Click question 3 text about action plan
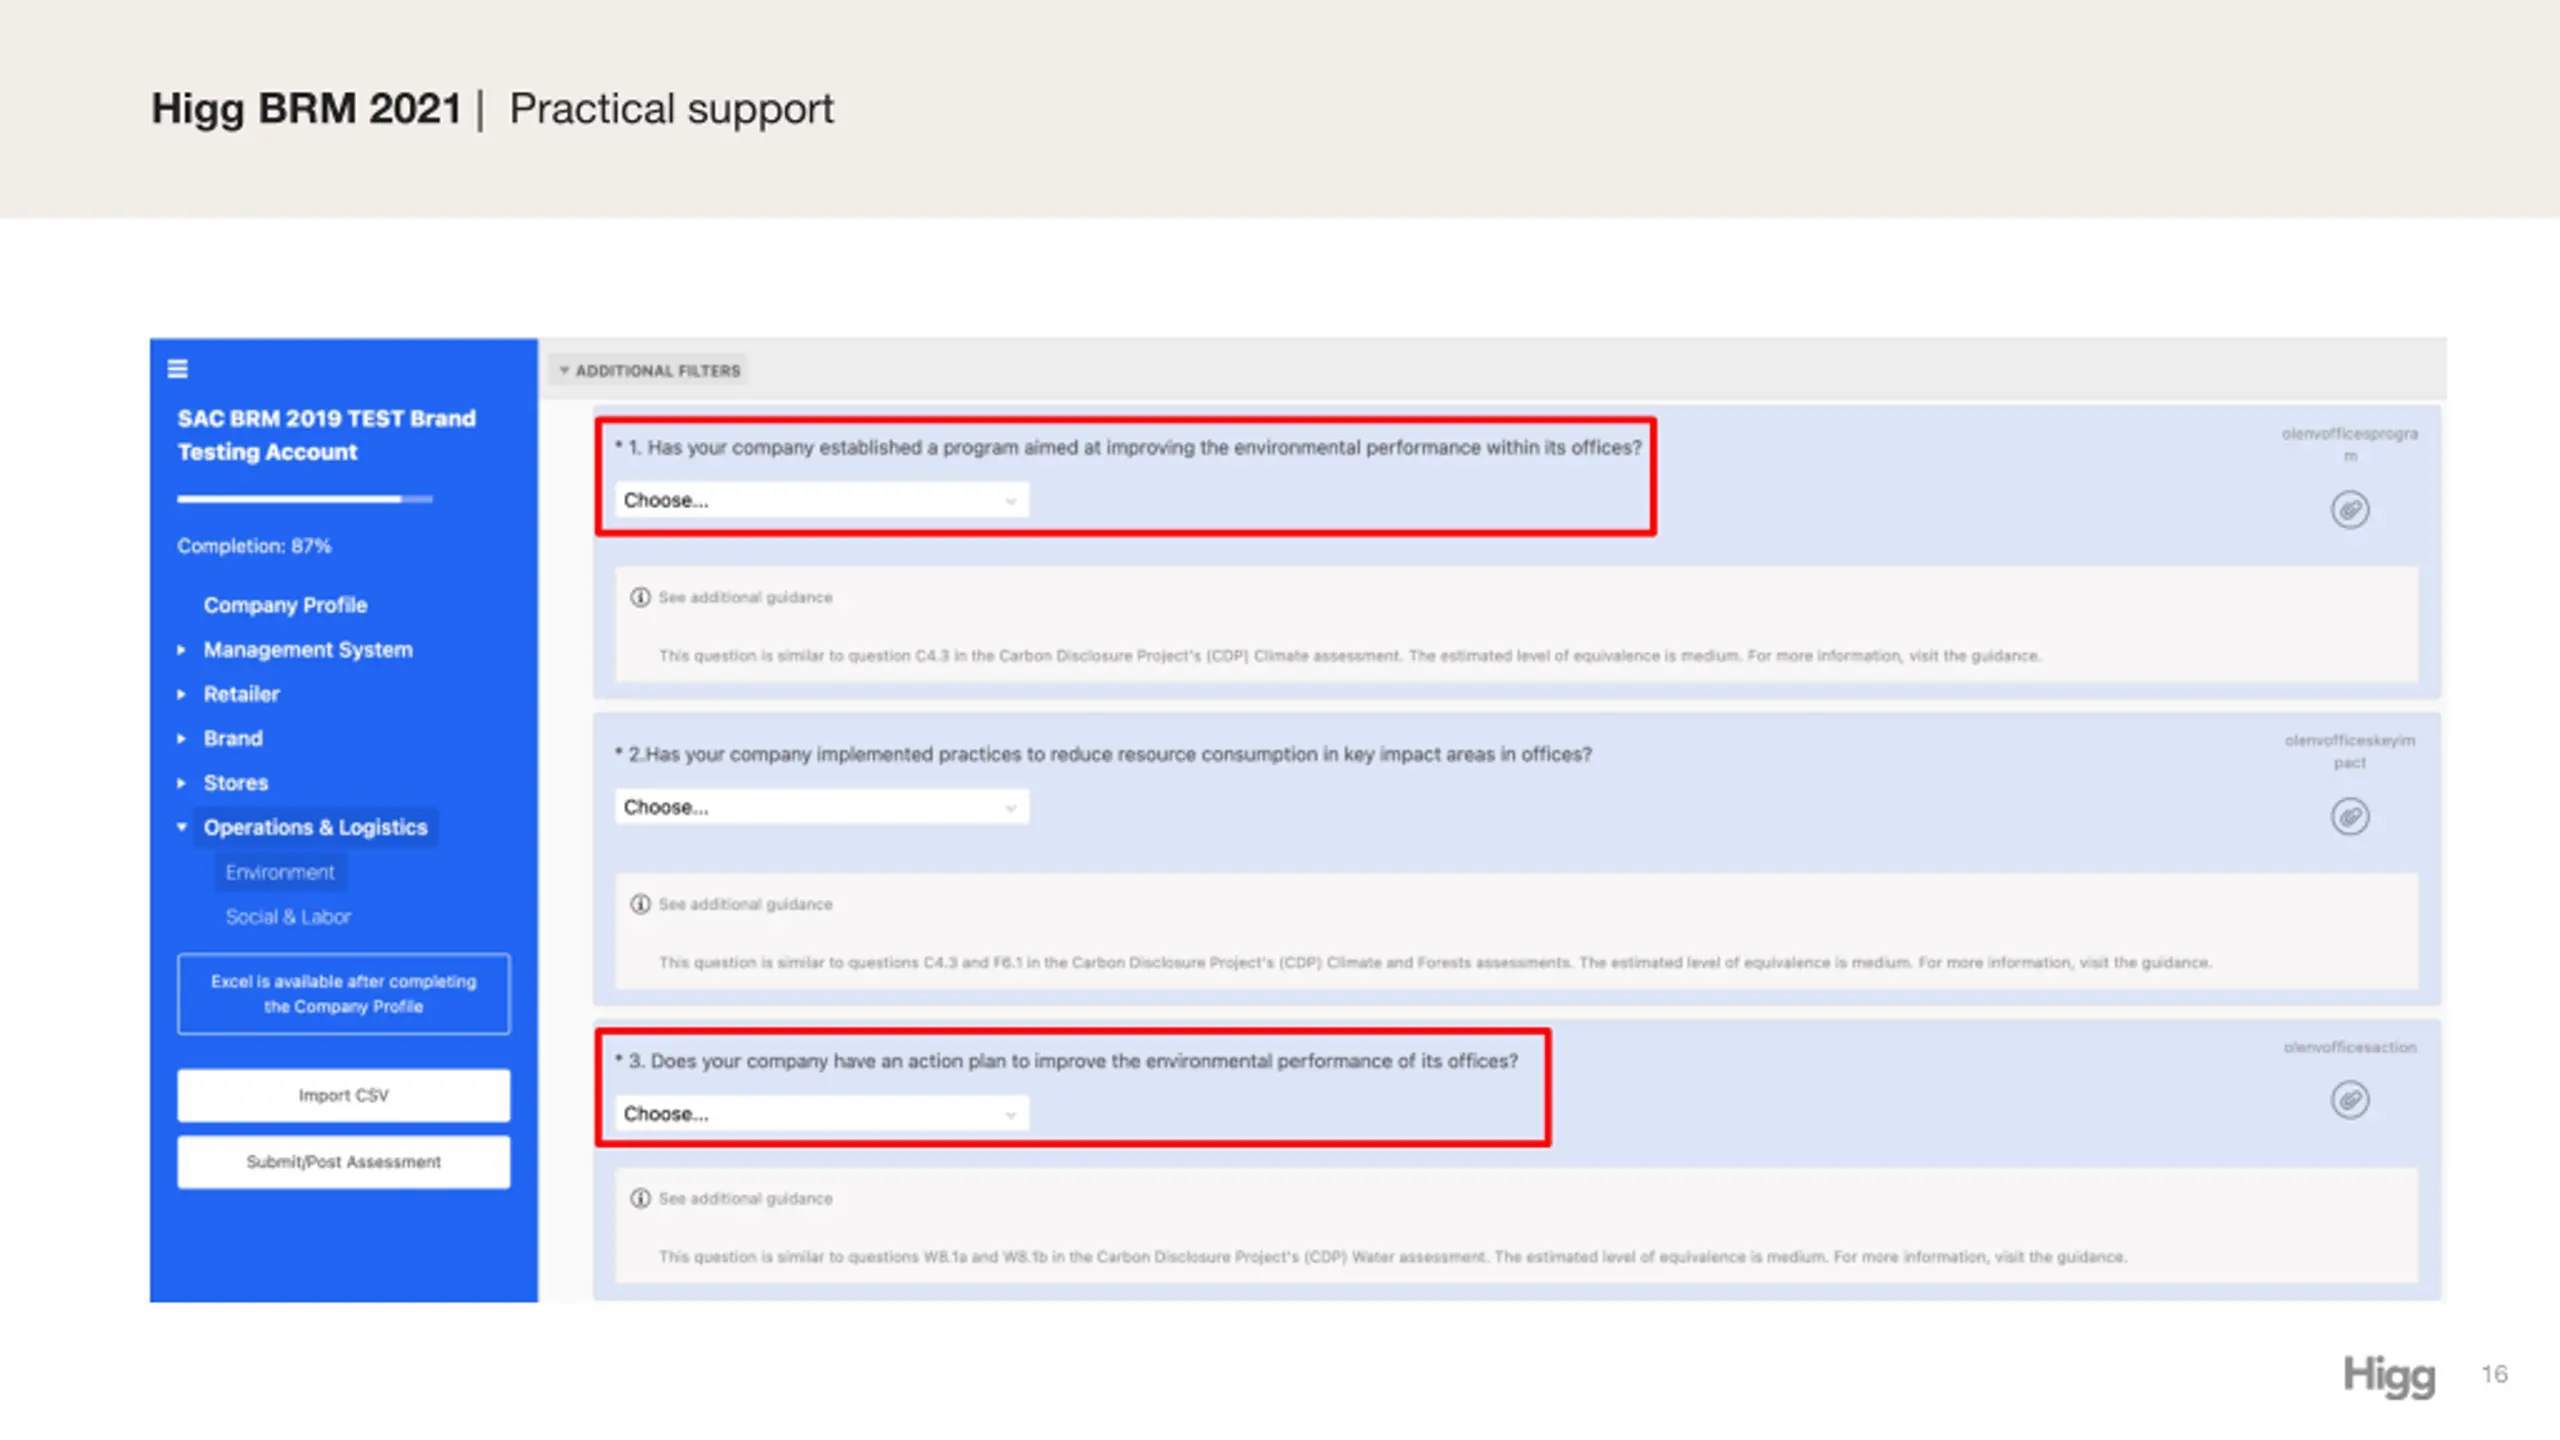 tap(1066, 1062)
